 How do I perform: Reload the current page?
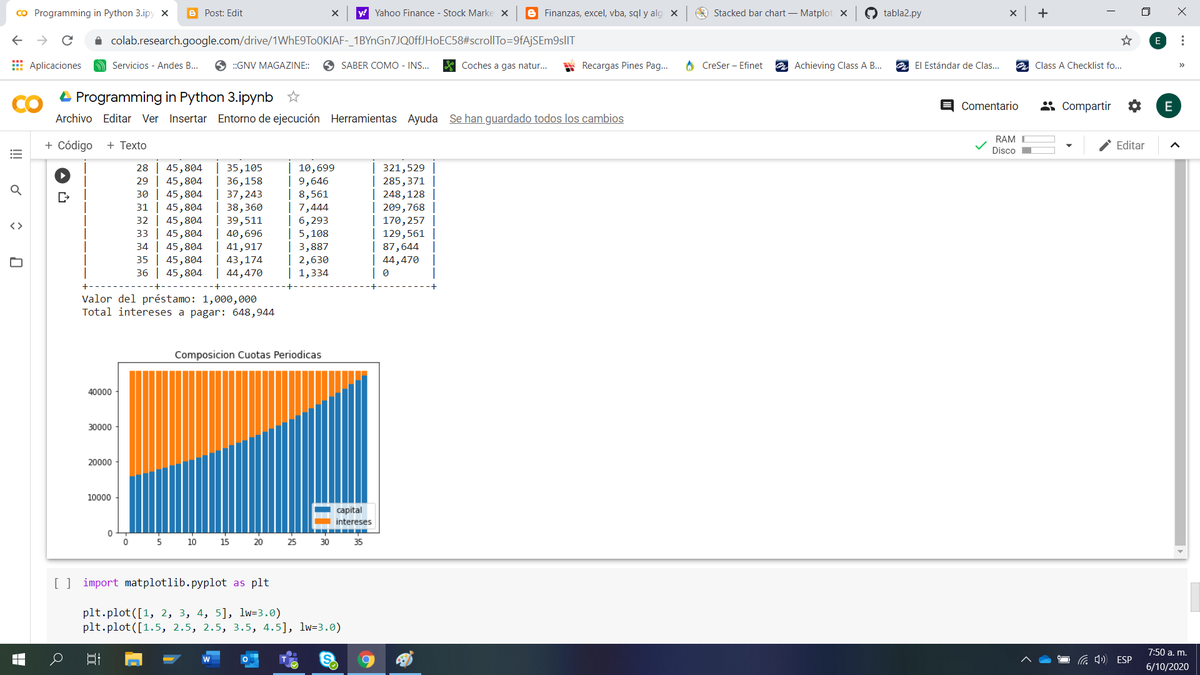[66, 40]
